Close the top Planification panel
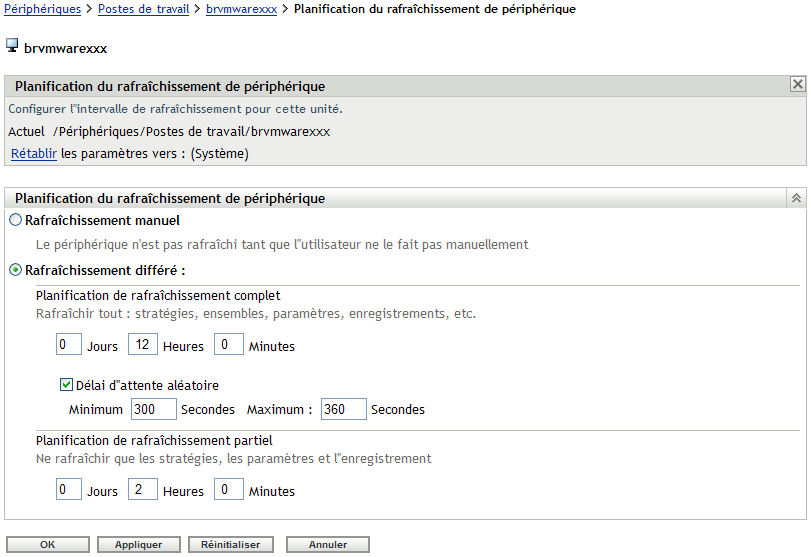The width and height of the screenshot is (811, 557). point(797,85)
